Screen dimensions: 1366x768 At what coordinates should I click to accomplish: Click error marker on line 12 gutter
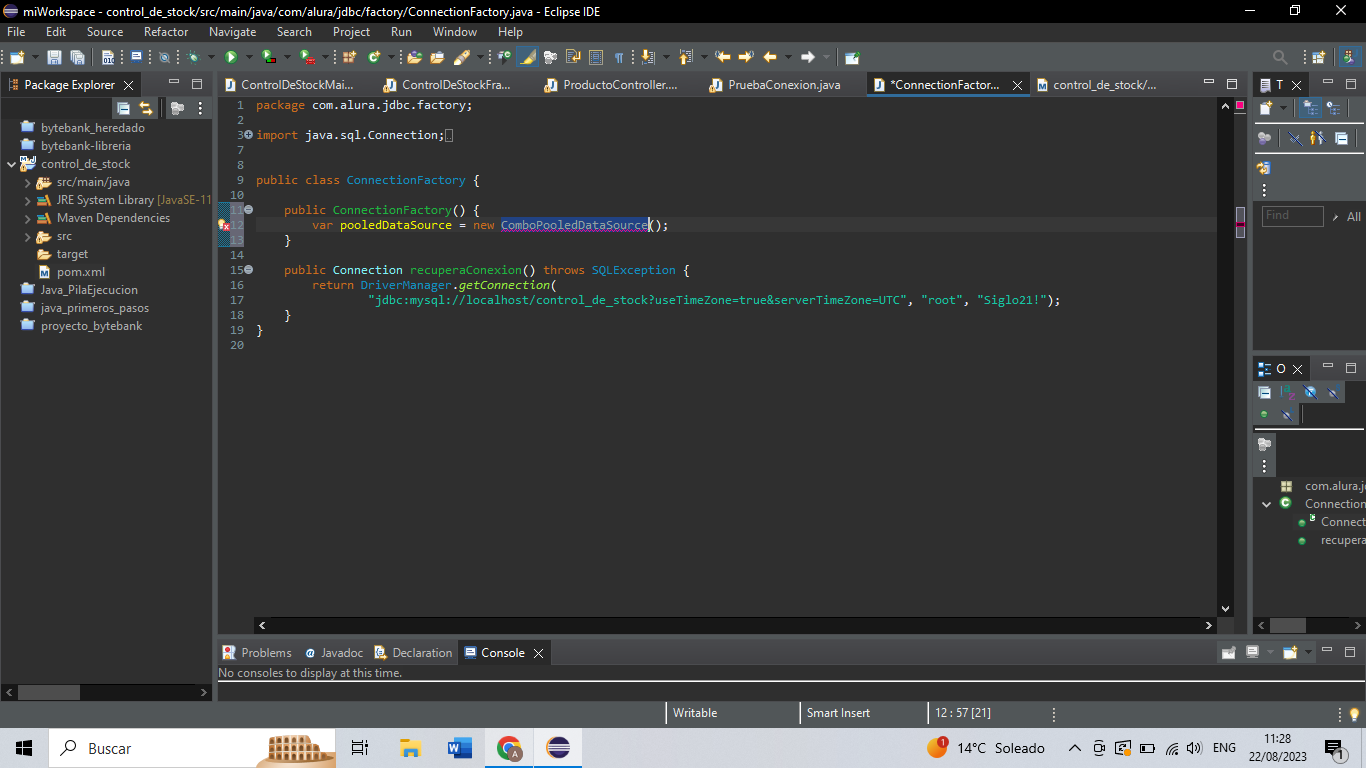click(225, 226)
